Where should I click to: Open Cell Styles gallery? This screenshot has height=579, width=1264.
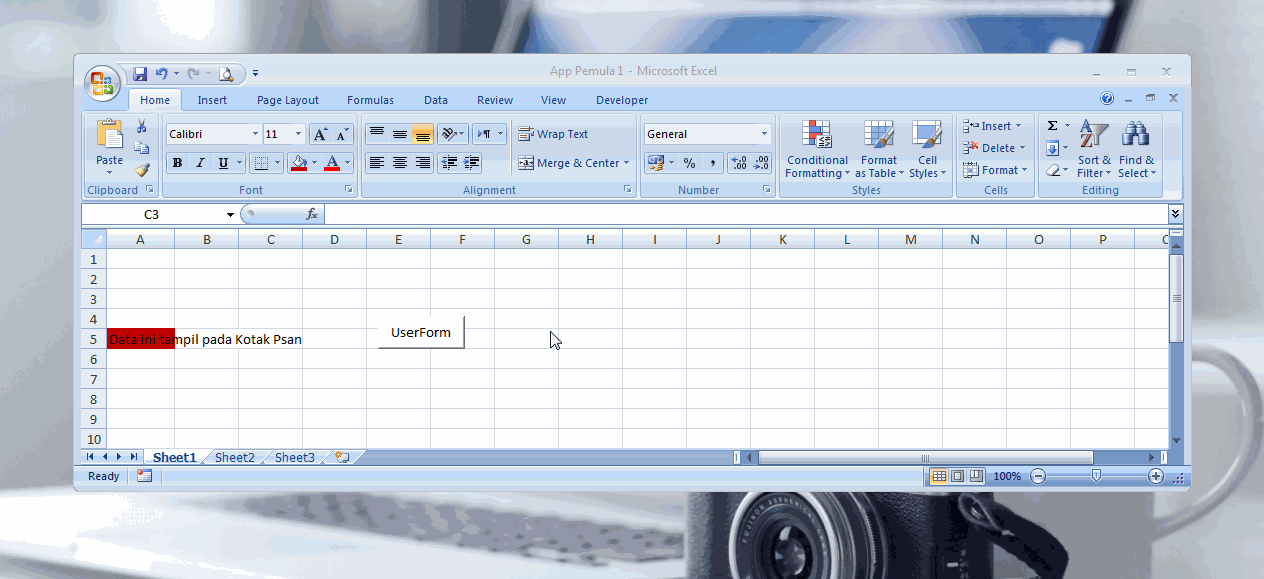pyautogui.click(x=927, y=149)
